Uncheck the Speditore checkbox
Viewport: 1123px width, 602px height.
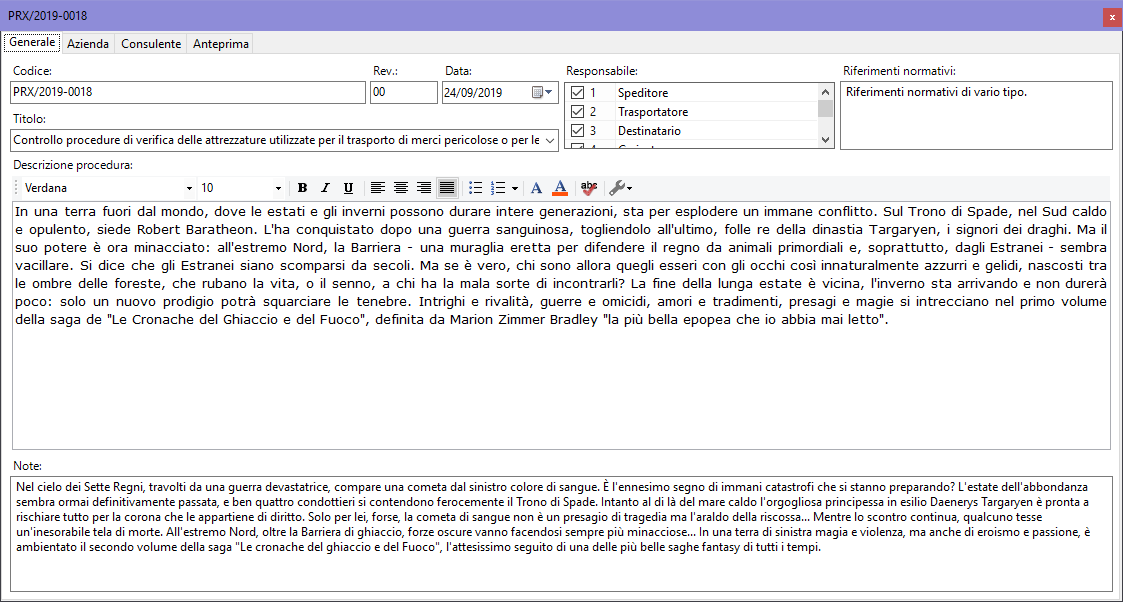577,93
